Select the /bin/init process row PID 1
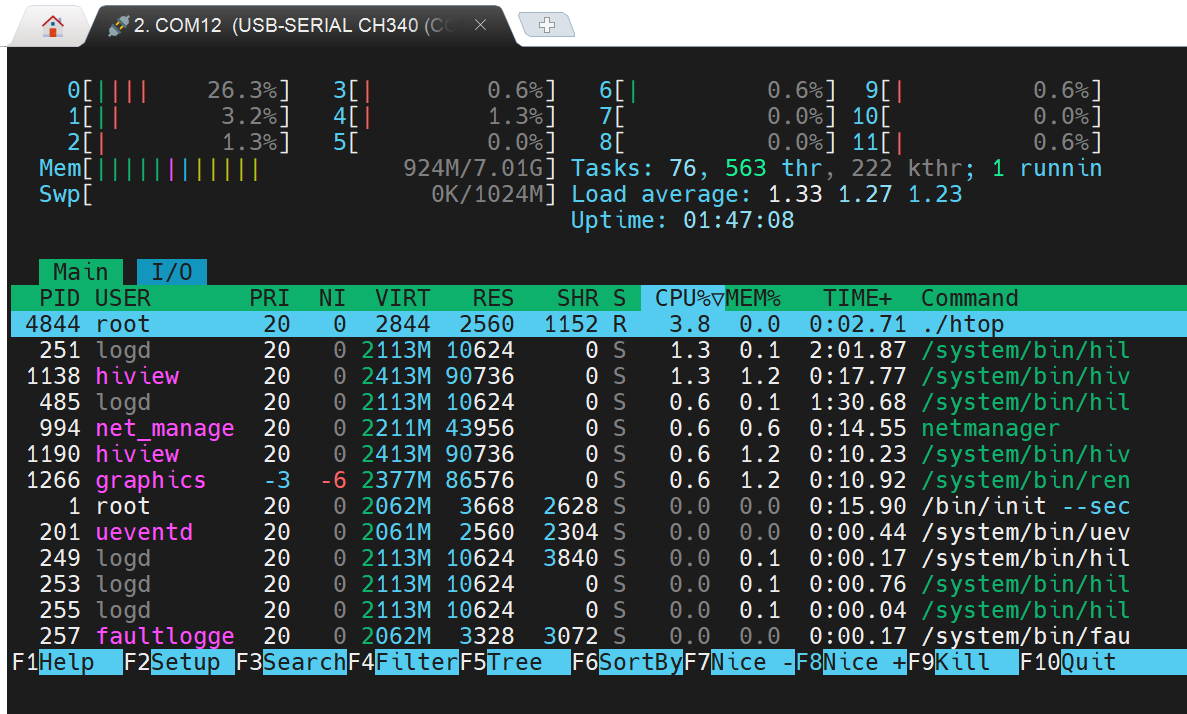 (599, 506)
